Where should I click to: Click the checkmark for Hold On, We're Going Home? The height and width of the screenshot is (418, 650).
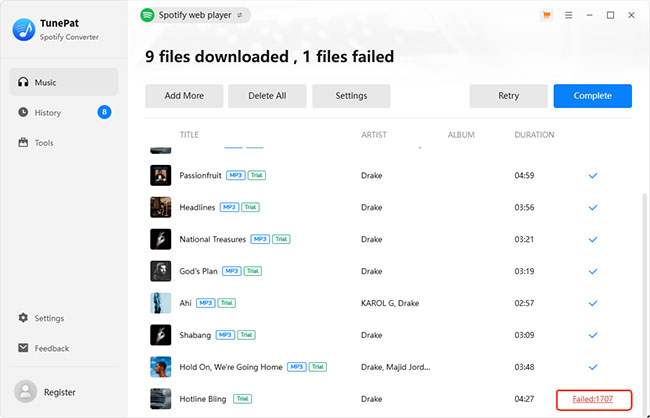pos(593,367)
